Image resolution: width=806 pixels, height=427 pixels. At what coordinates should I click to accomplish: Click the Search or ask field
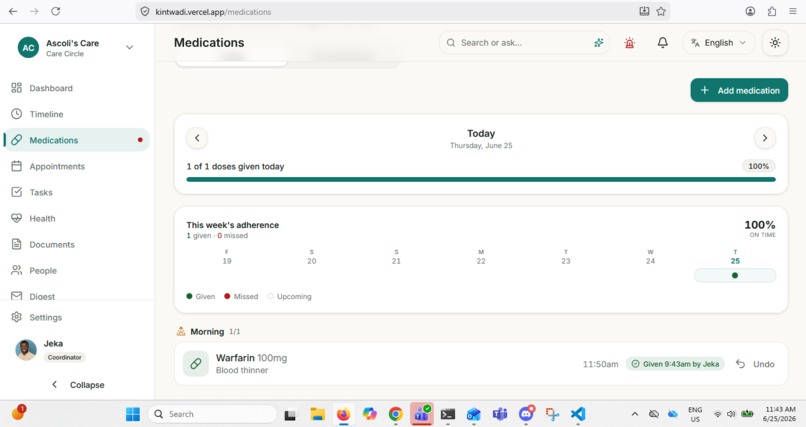523,43
